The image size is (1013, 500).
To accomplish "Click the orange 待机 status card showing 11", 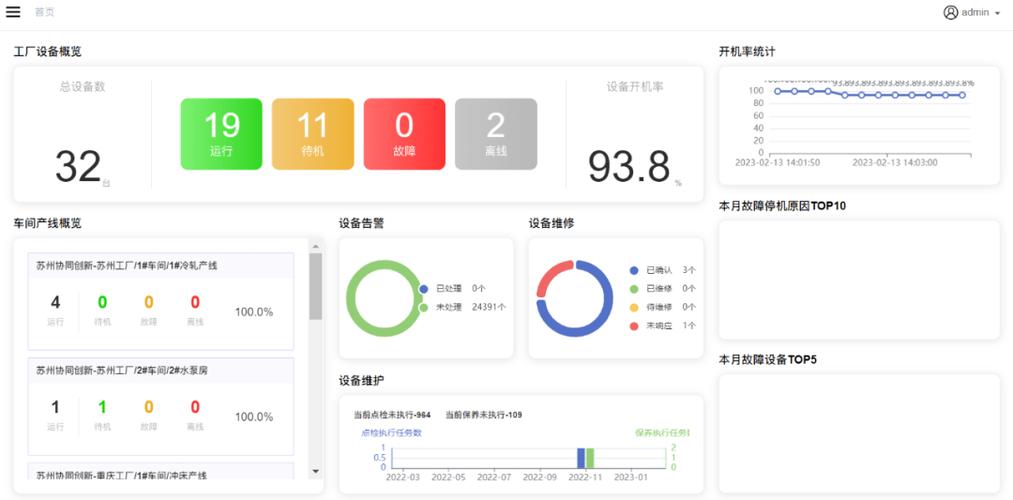I will (313, 134).
